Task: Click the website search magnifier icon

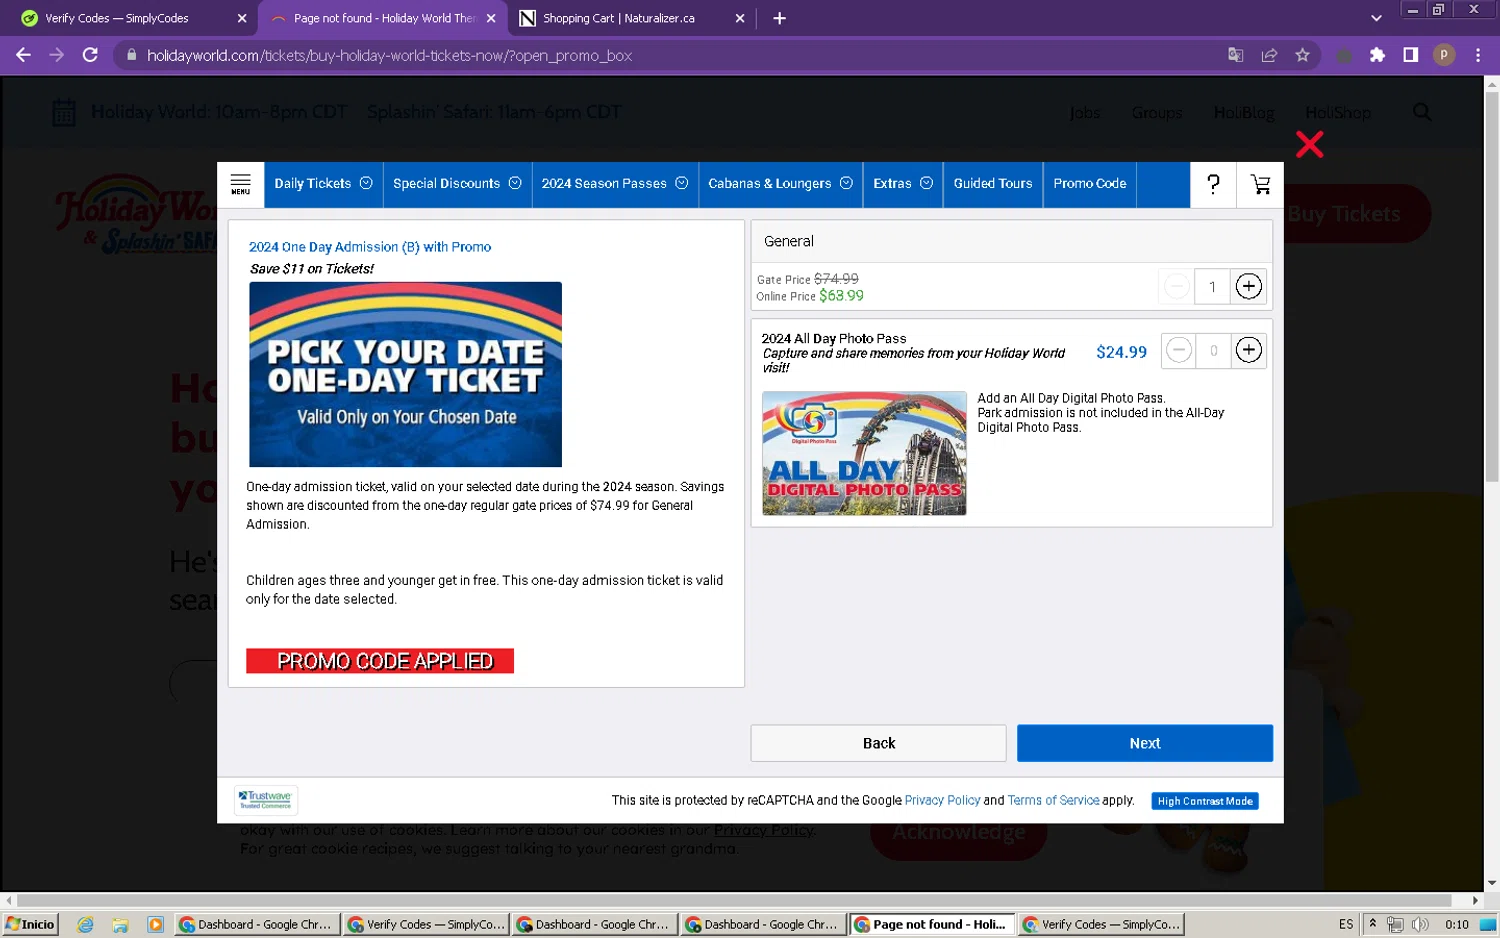Action: 1421,112
